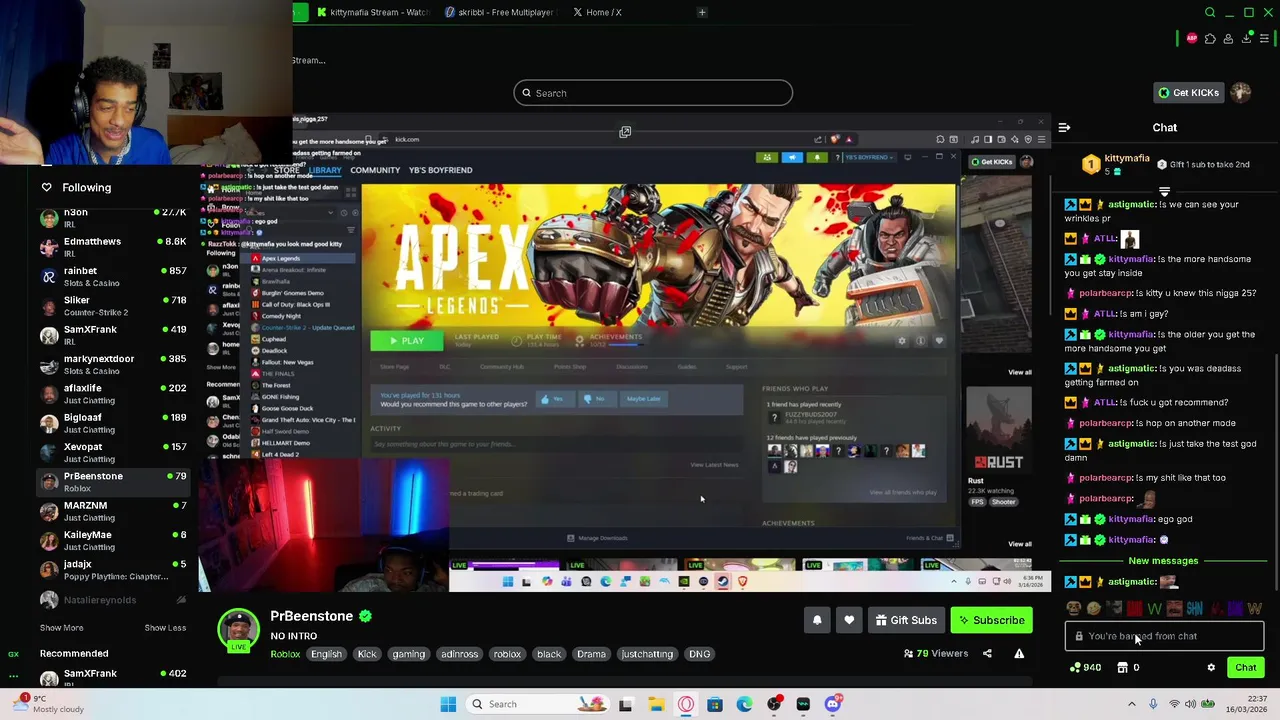Image resolution: width=1280 pixels, height=720 pixels.
Task: Click PrBeenstone live avatar
Action: click(238, 630)
